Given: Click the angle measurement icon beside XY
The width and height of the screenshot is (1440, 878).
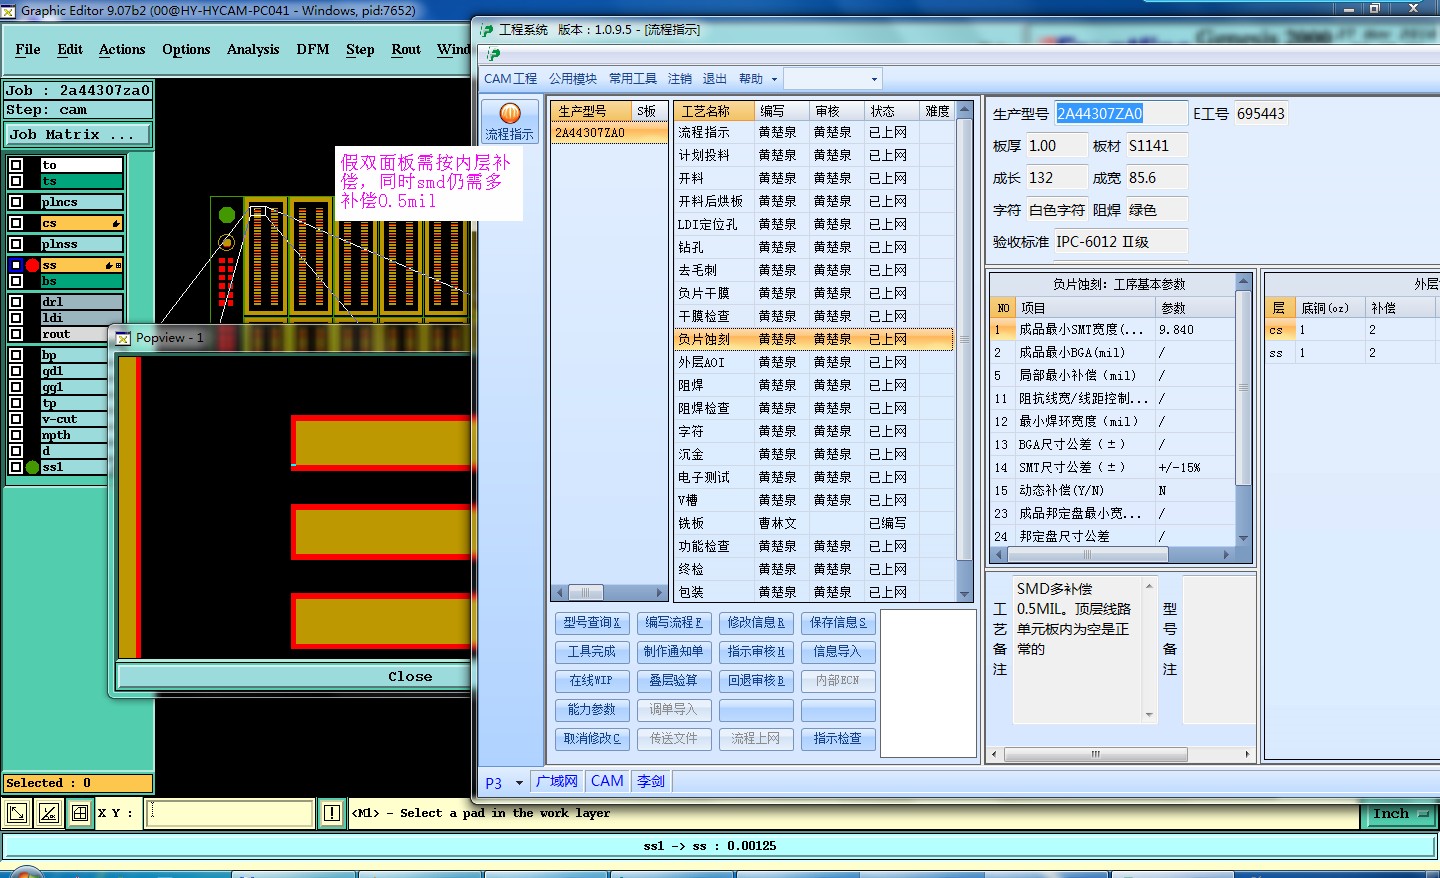Looking at the screenshot, I should tap(49, 813).
